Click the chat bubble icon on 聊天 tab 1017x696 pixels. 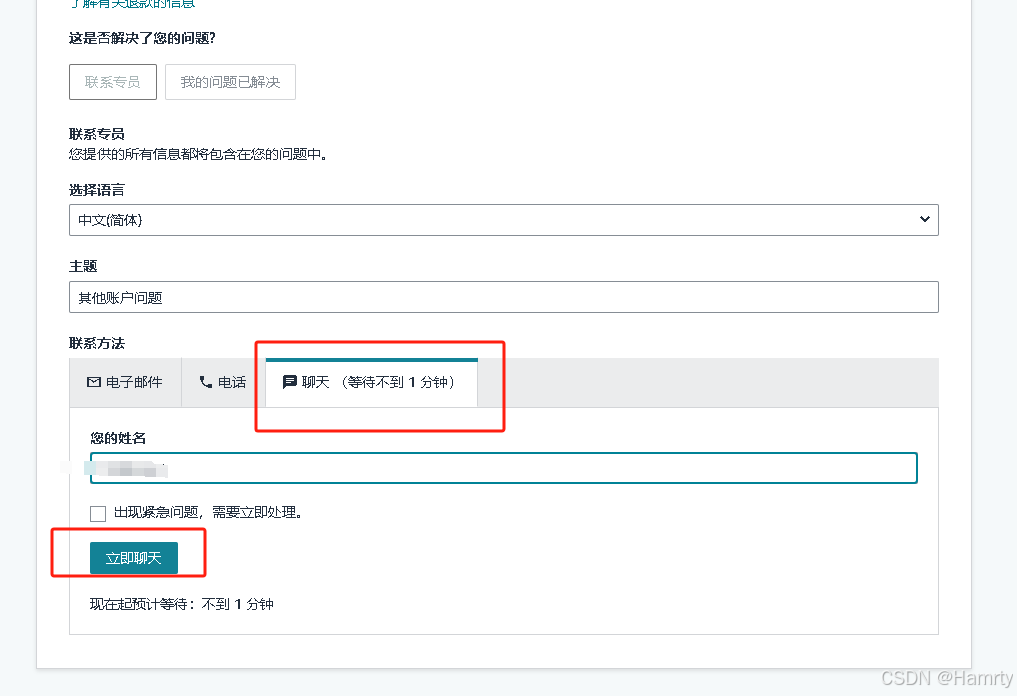point(290,382)
